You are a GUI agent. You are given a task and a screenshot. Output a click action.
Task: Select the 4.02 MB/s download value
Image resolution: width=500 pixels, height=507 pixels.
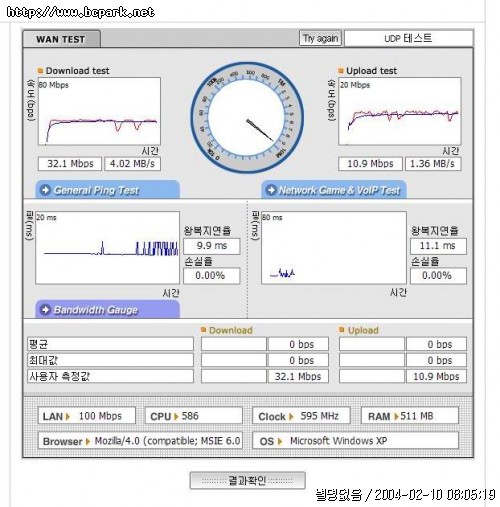pos(133,164)
